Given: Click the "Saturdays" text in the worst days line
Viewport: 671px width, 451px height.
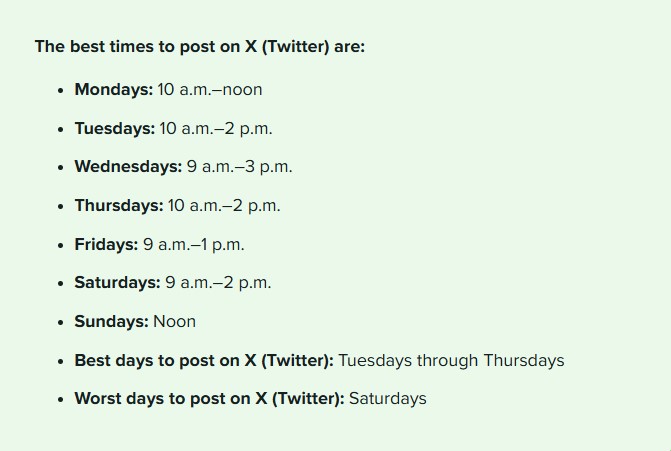Looking at the screenshot, I should tap(388, 398).
